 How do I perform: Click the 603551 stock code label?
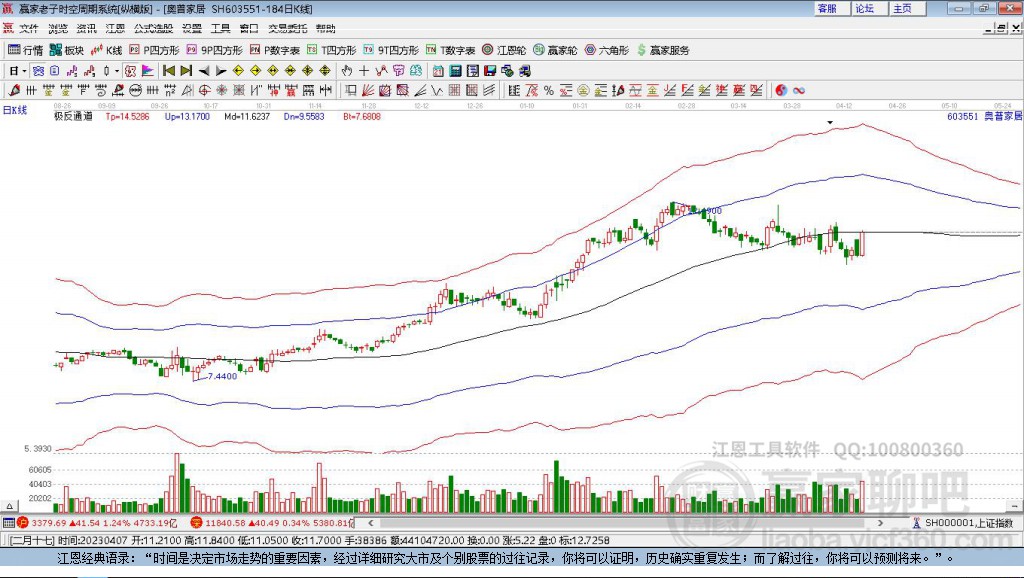[x=963, y=116]
